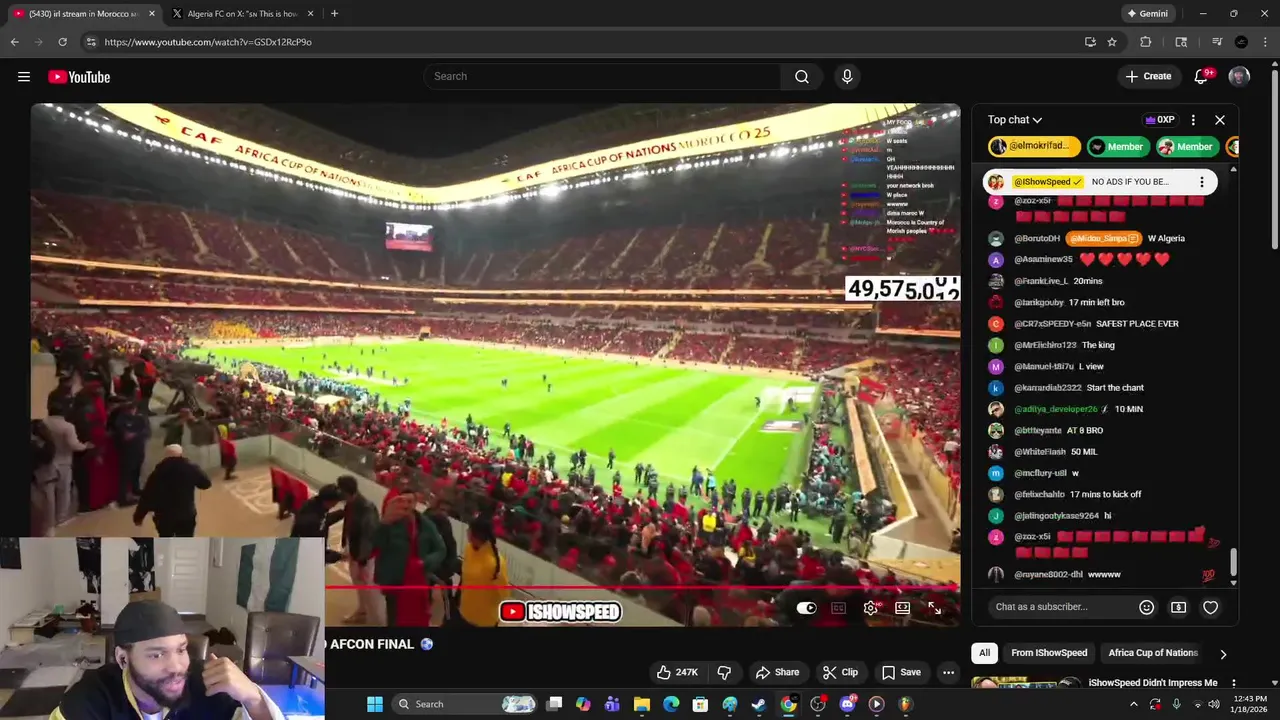The height and width of the screenshot is (720, 1280).
Task: View site information icon in address bar
Action: pyautogui.click(x=91, y=42)
